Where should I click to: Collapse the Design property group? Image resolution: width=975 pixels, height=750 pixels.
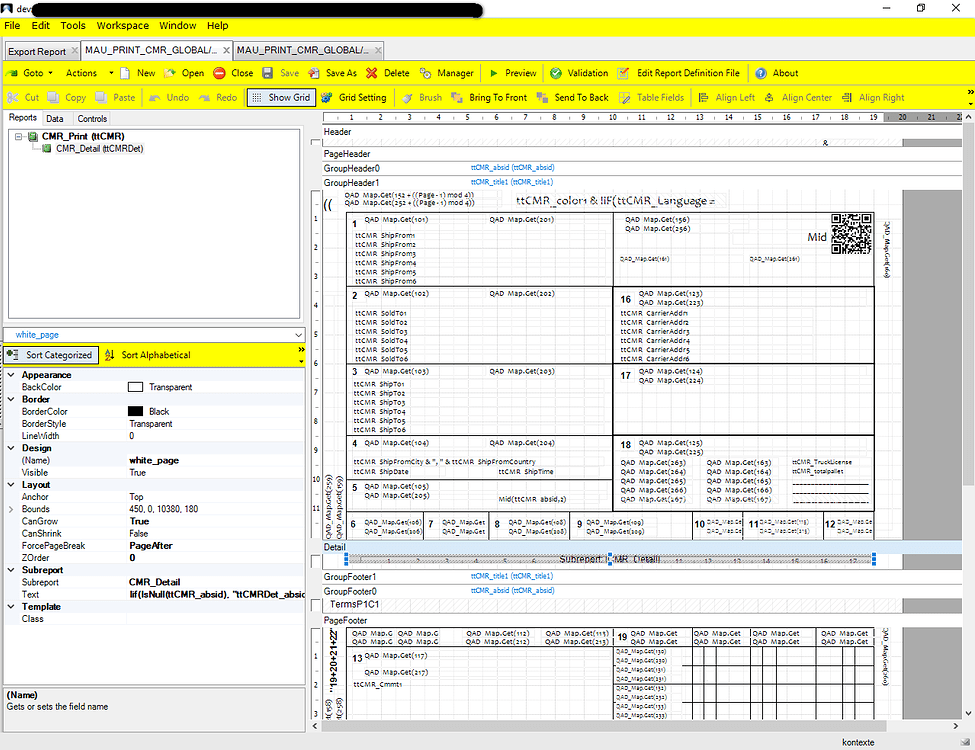pos(11,448)
